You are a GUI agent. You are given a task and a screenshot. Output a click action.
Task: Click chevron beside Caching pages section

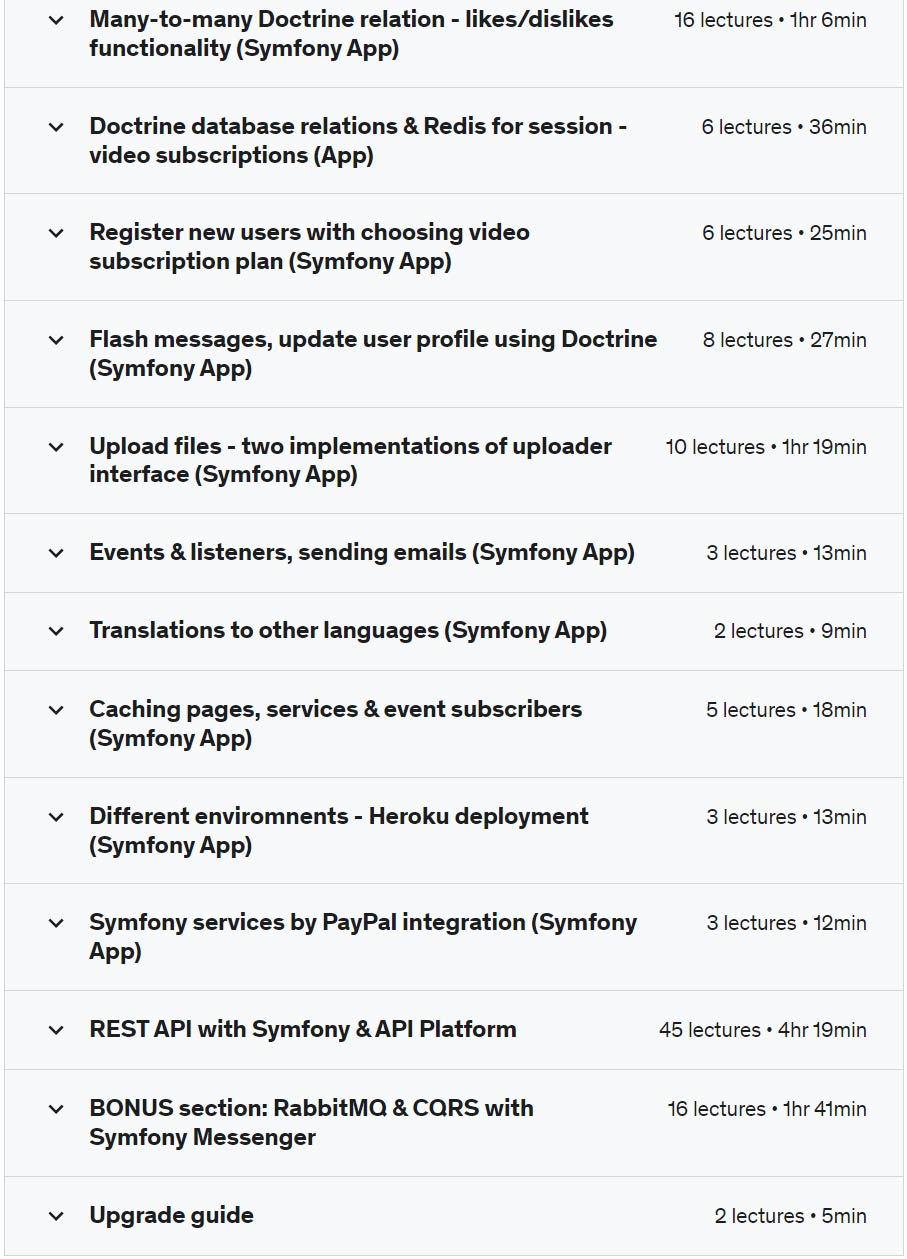click(x=56, y=710)
